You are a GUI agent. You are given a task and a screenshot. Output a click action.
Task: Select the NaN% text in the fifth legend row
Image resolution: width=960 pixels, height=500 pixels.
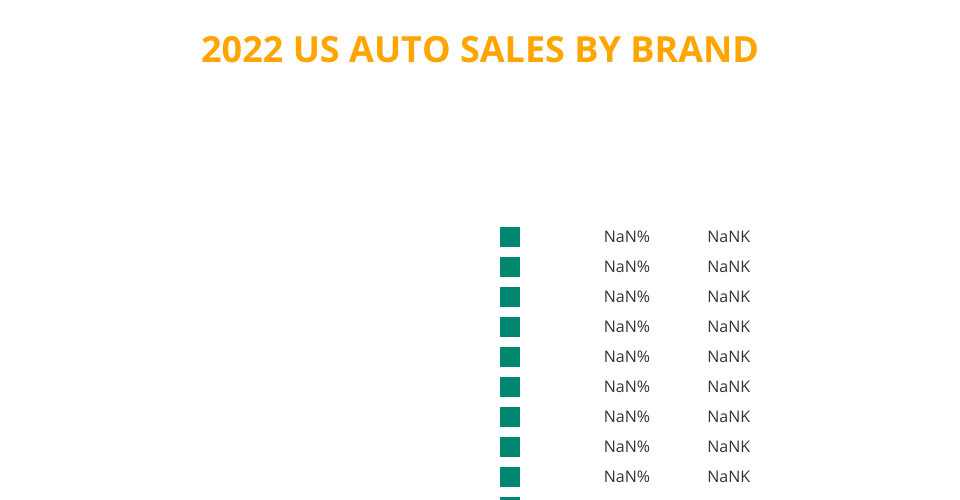tap(627, 357)
